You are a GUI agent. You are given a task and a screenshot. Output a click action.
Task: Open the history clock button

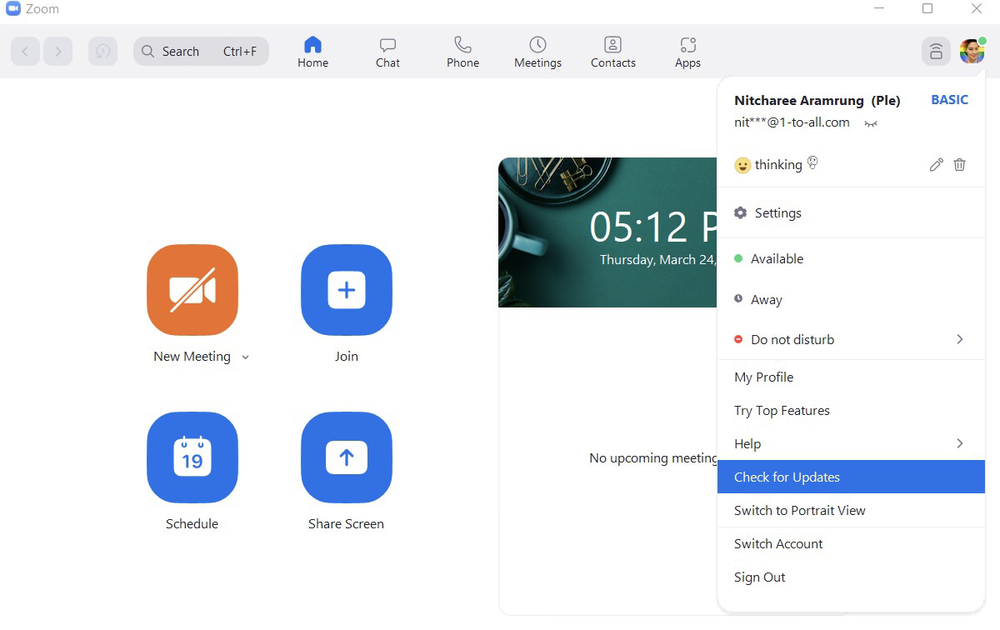click(x=103, y=51)
